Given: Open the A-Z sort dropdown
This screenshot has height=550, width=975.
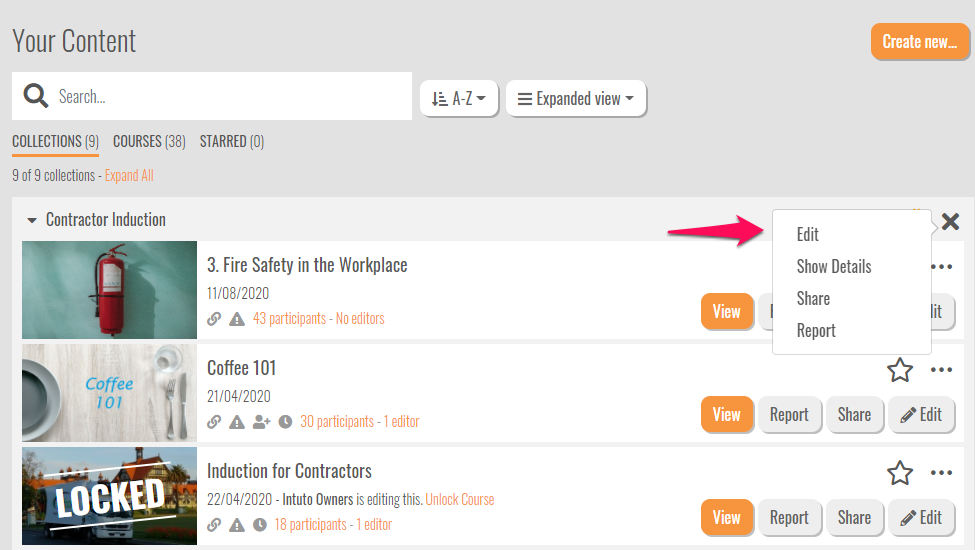Looking at the screenshot, I should point(459,99).
